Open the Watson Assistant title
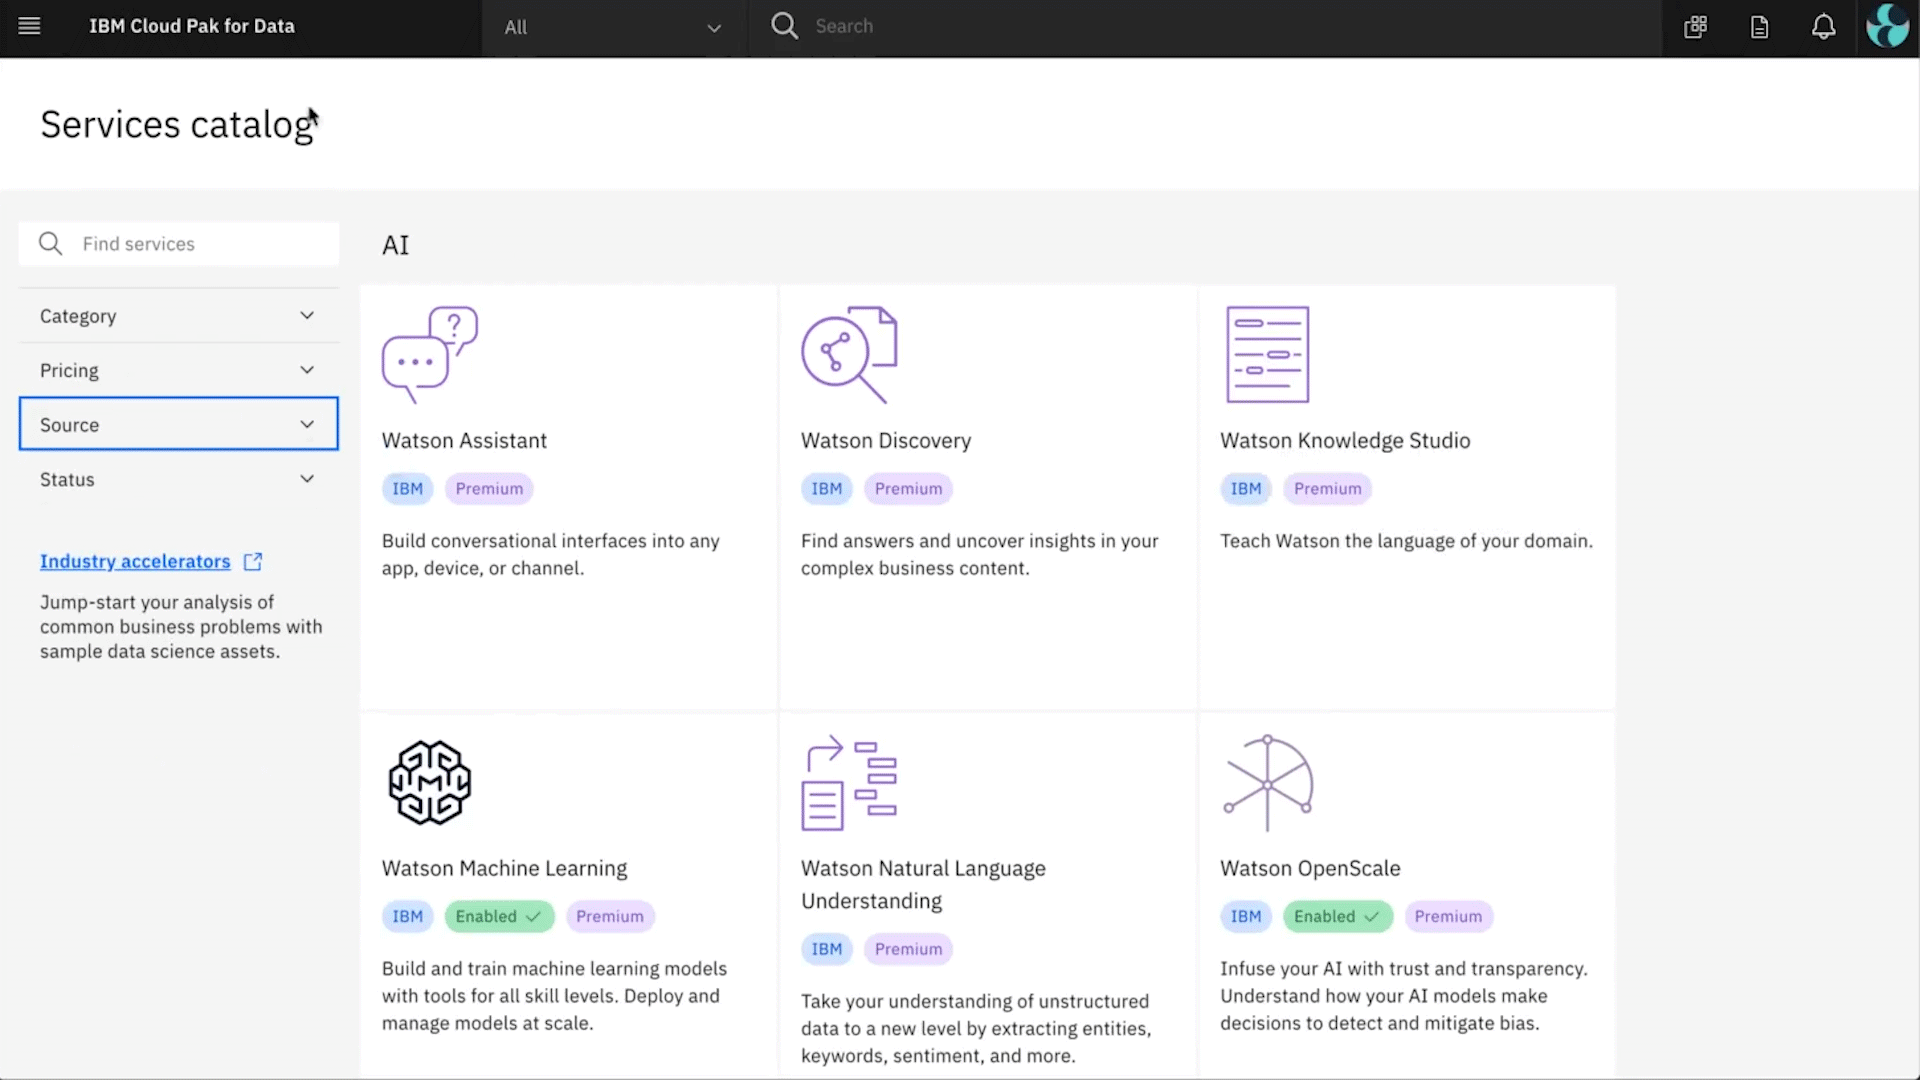The height and width of the screenshot is (1080, 1920). [x=464, y=441]
